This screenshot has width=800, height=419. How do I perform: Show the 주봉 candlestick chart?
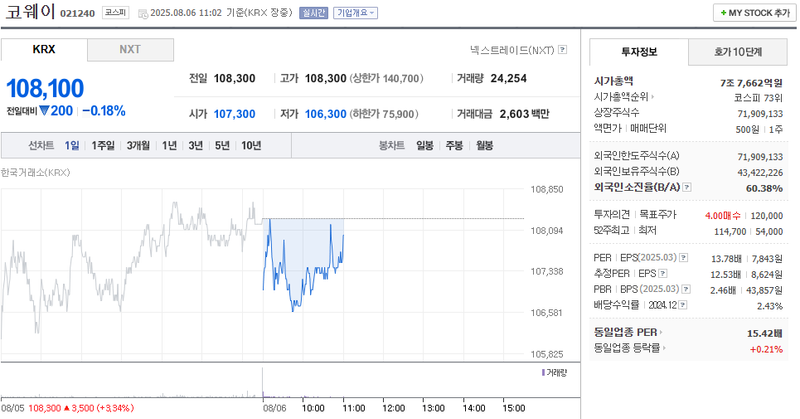pos(454,145)
